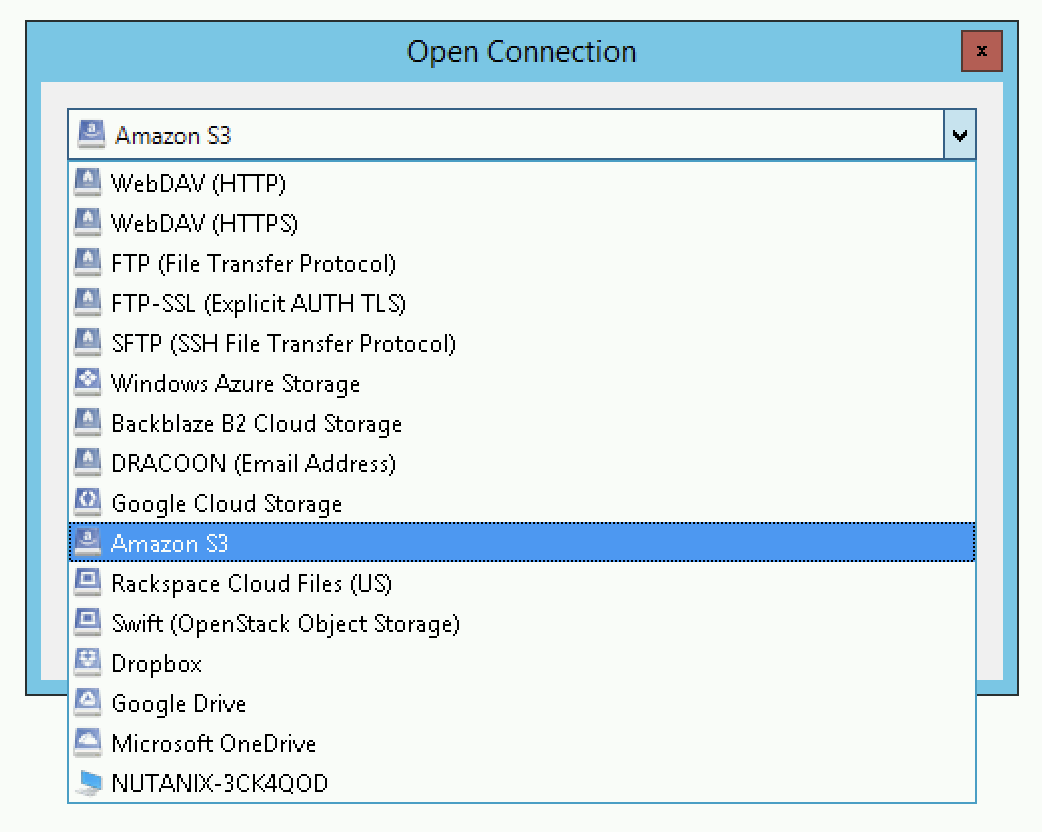This screenshot has height=832, width=1042.
Task: Click the Google Drive icon
Action: [x=88, y=702]
